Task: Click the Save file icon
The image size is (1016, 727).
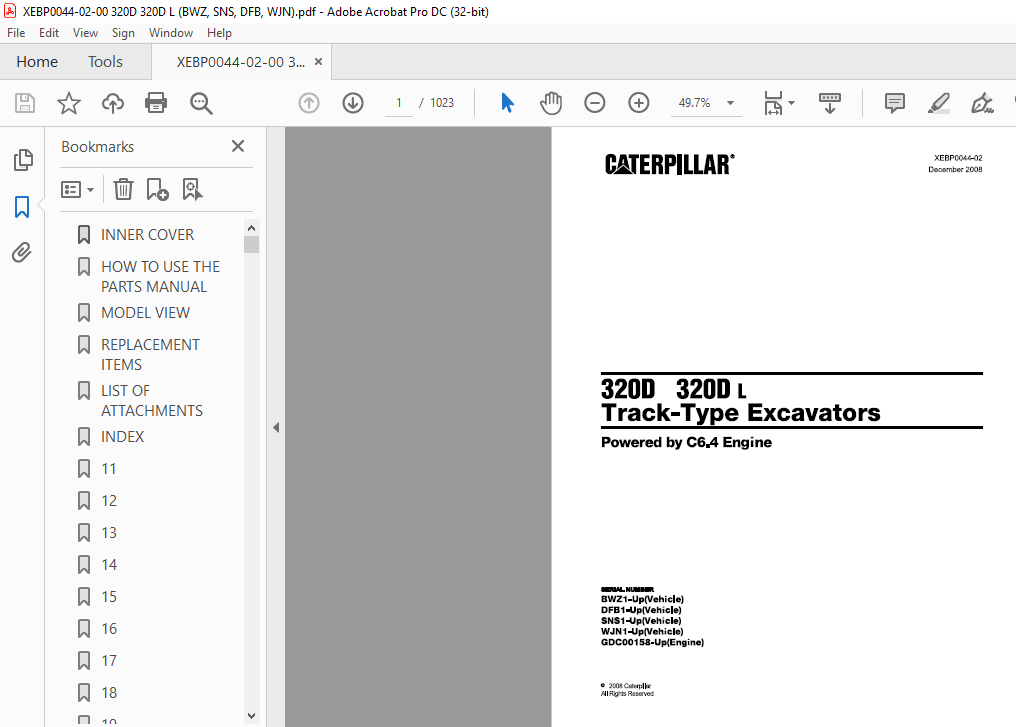Action: pos(25,103)
